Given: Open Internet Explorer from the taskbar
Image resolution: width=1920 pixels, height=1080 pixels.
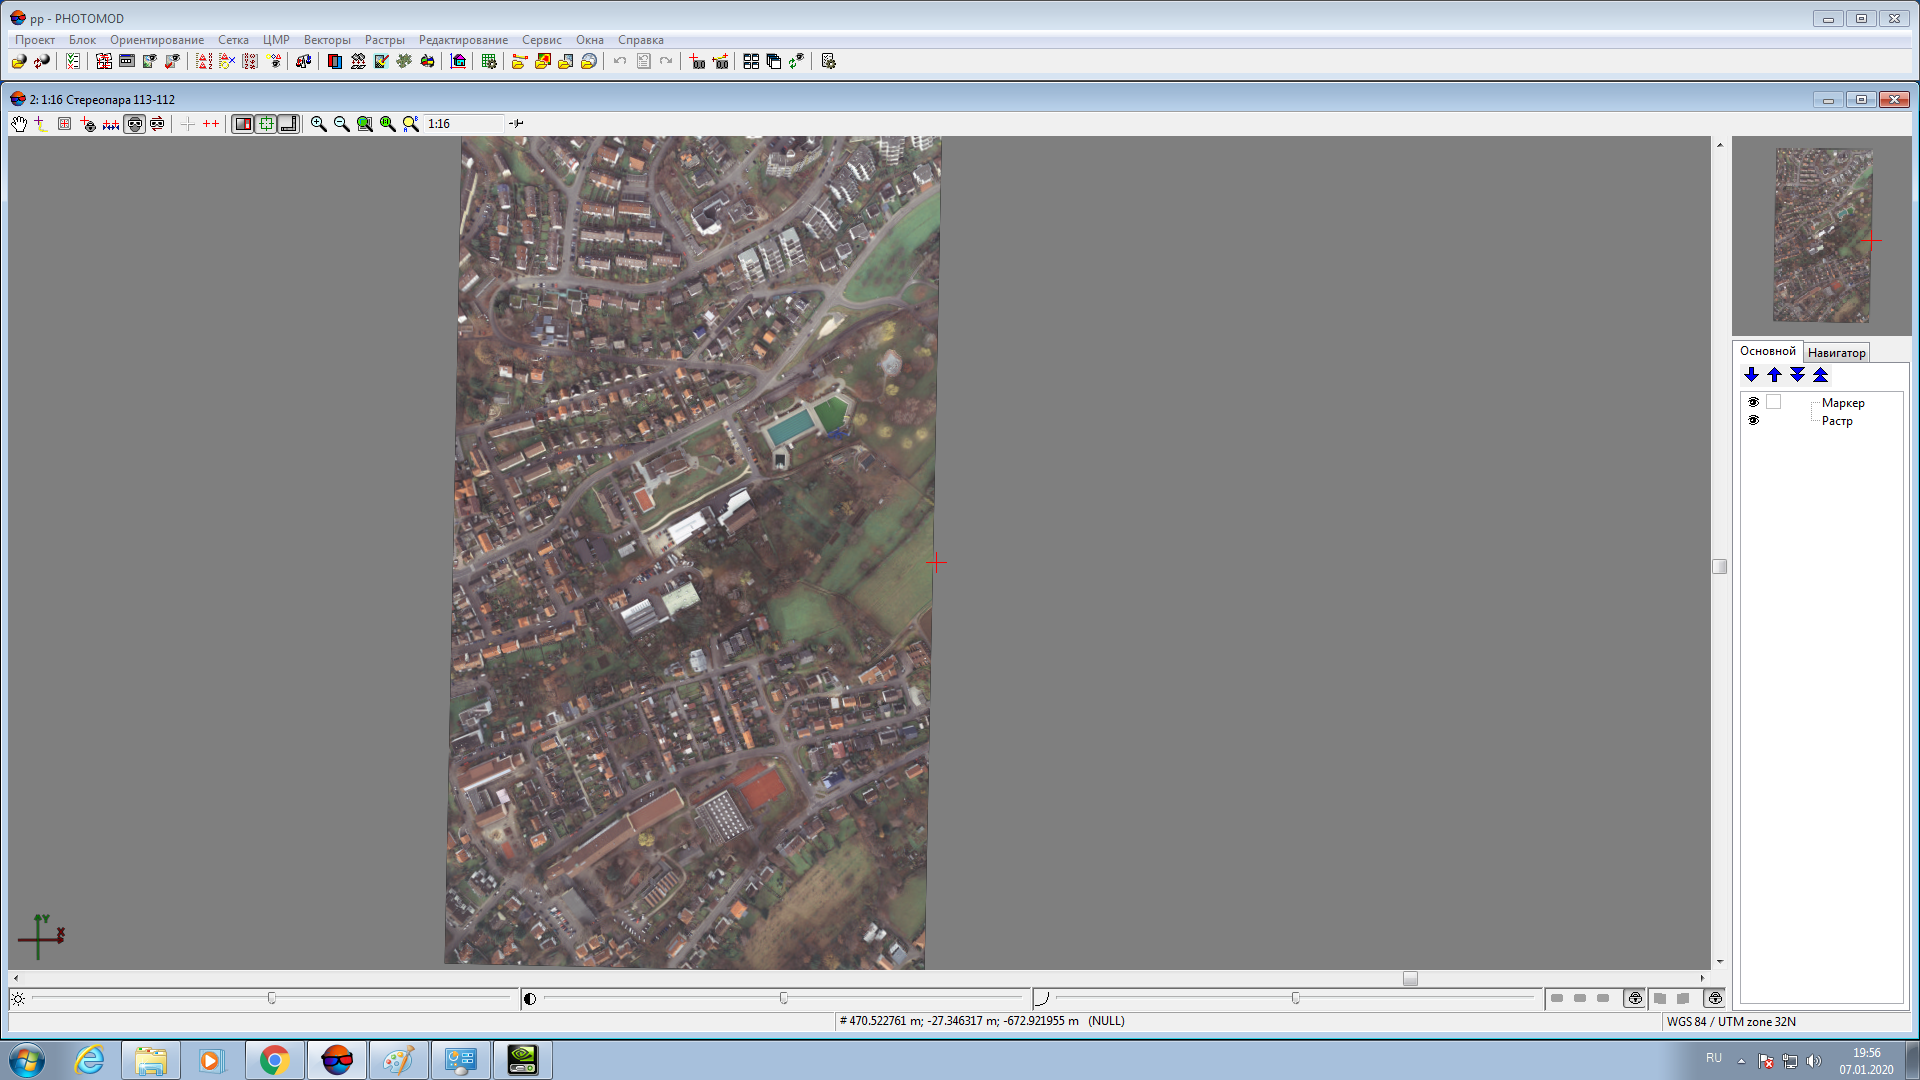Looking at the screenshot, I should coord(90,1060).
